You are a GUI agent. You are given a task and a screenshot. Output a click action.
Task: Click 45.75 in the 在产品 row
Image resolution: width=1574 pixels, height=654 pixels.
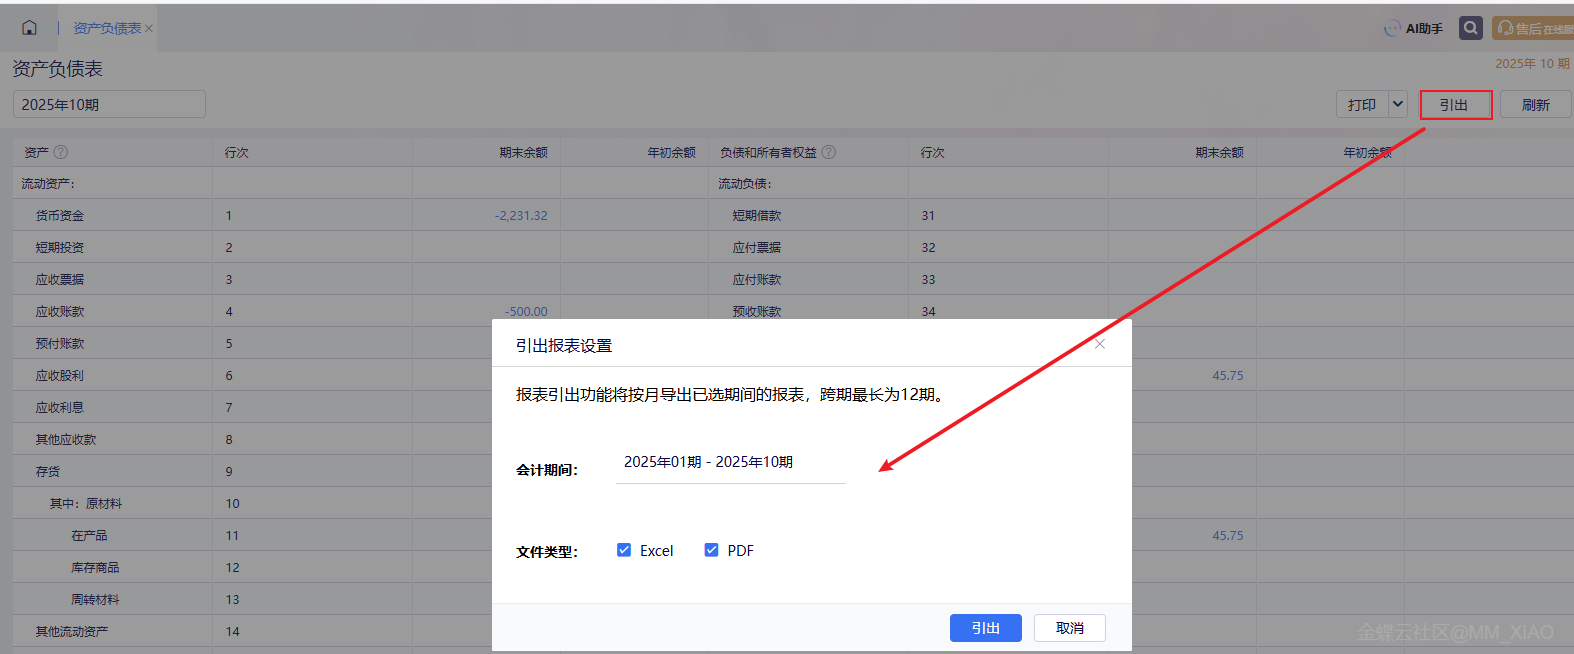click(1228, 536)
